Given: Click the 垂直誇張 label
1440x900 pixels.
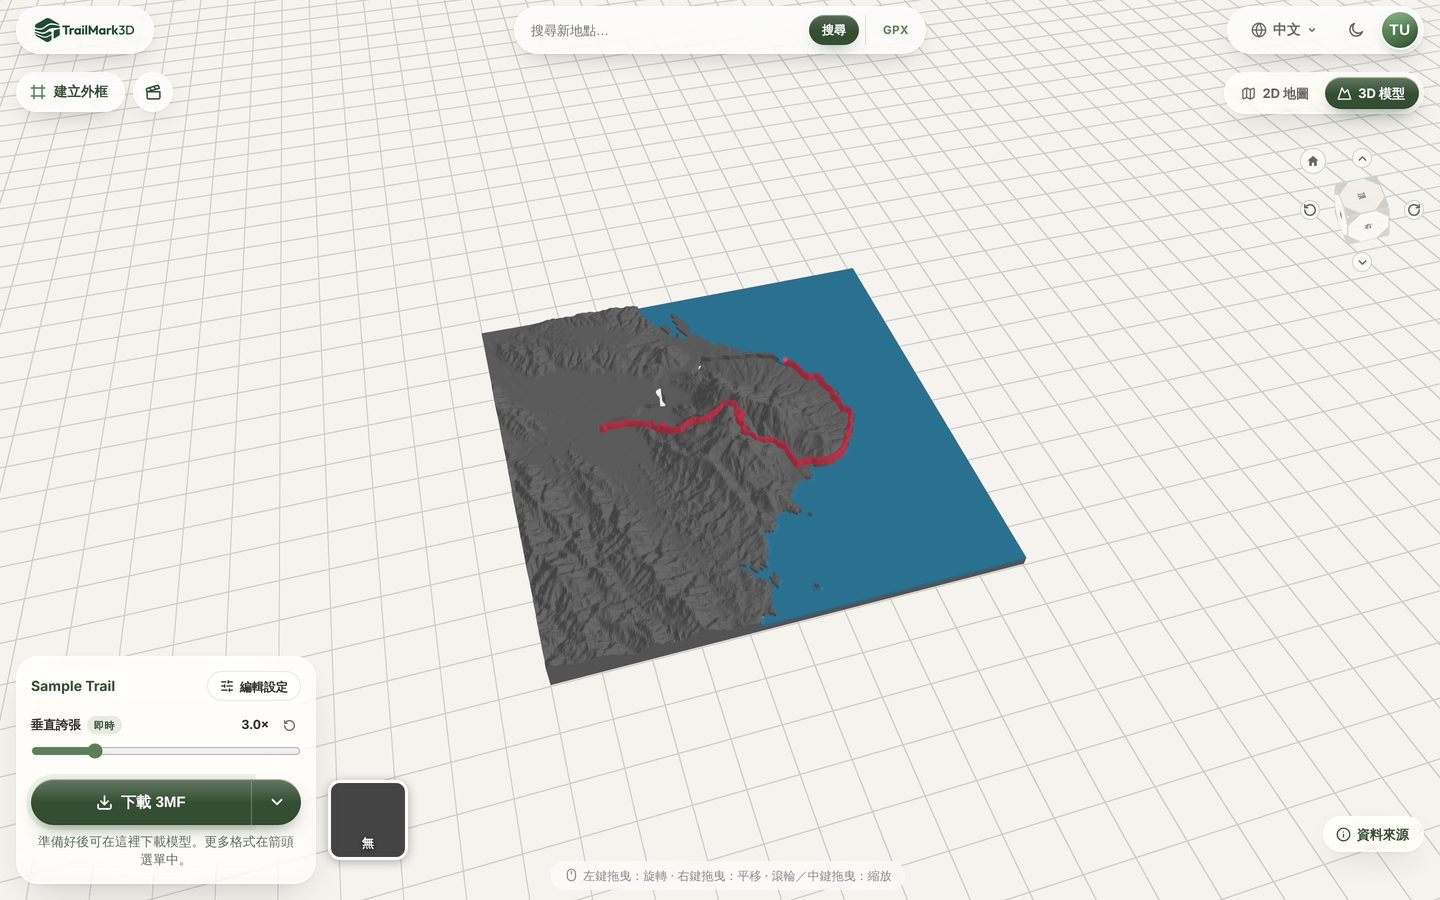Looking at the screenshot, I should coord(56,725).
